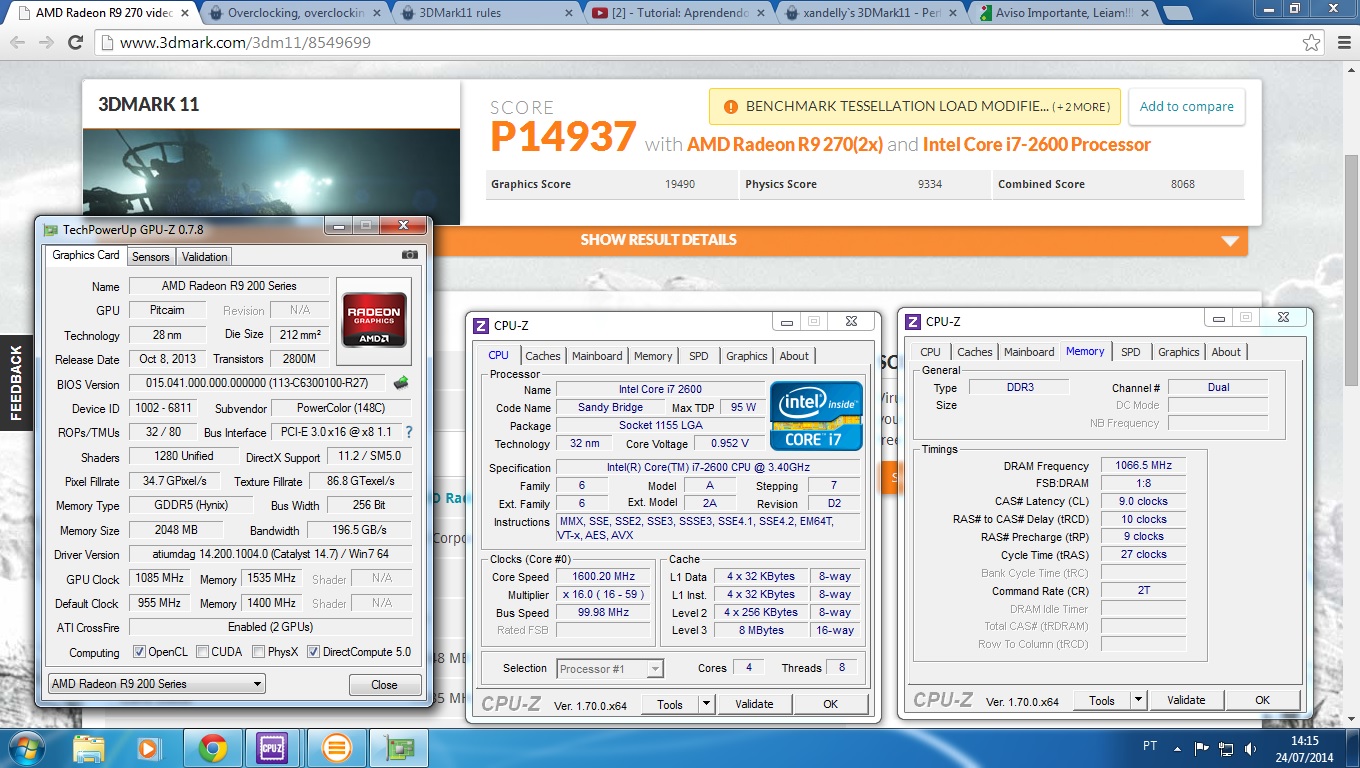Image resolution: width=1360 pixels, height=768 pixels.
Task: Open Tools dropdown arrow in Memory tab window
Action: coord(1139,700)
